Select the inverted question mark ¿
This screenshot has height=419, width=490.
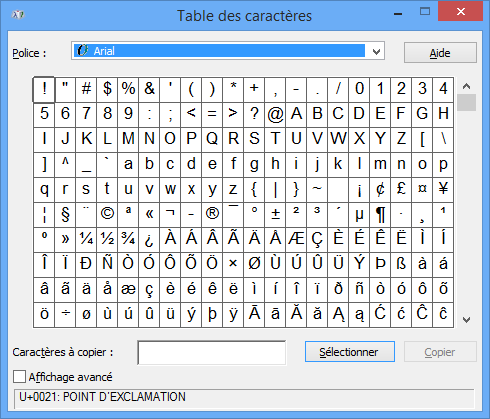149,240
